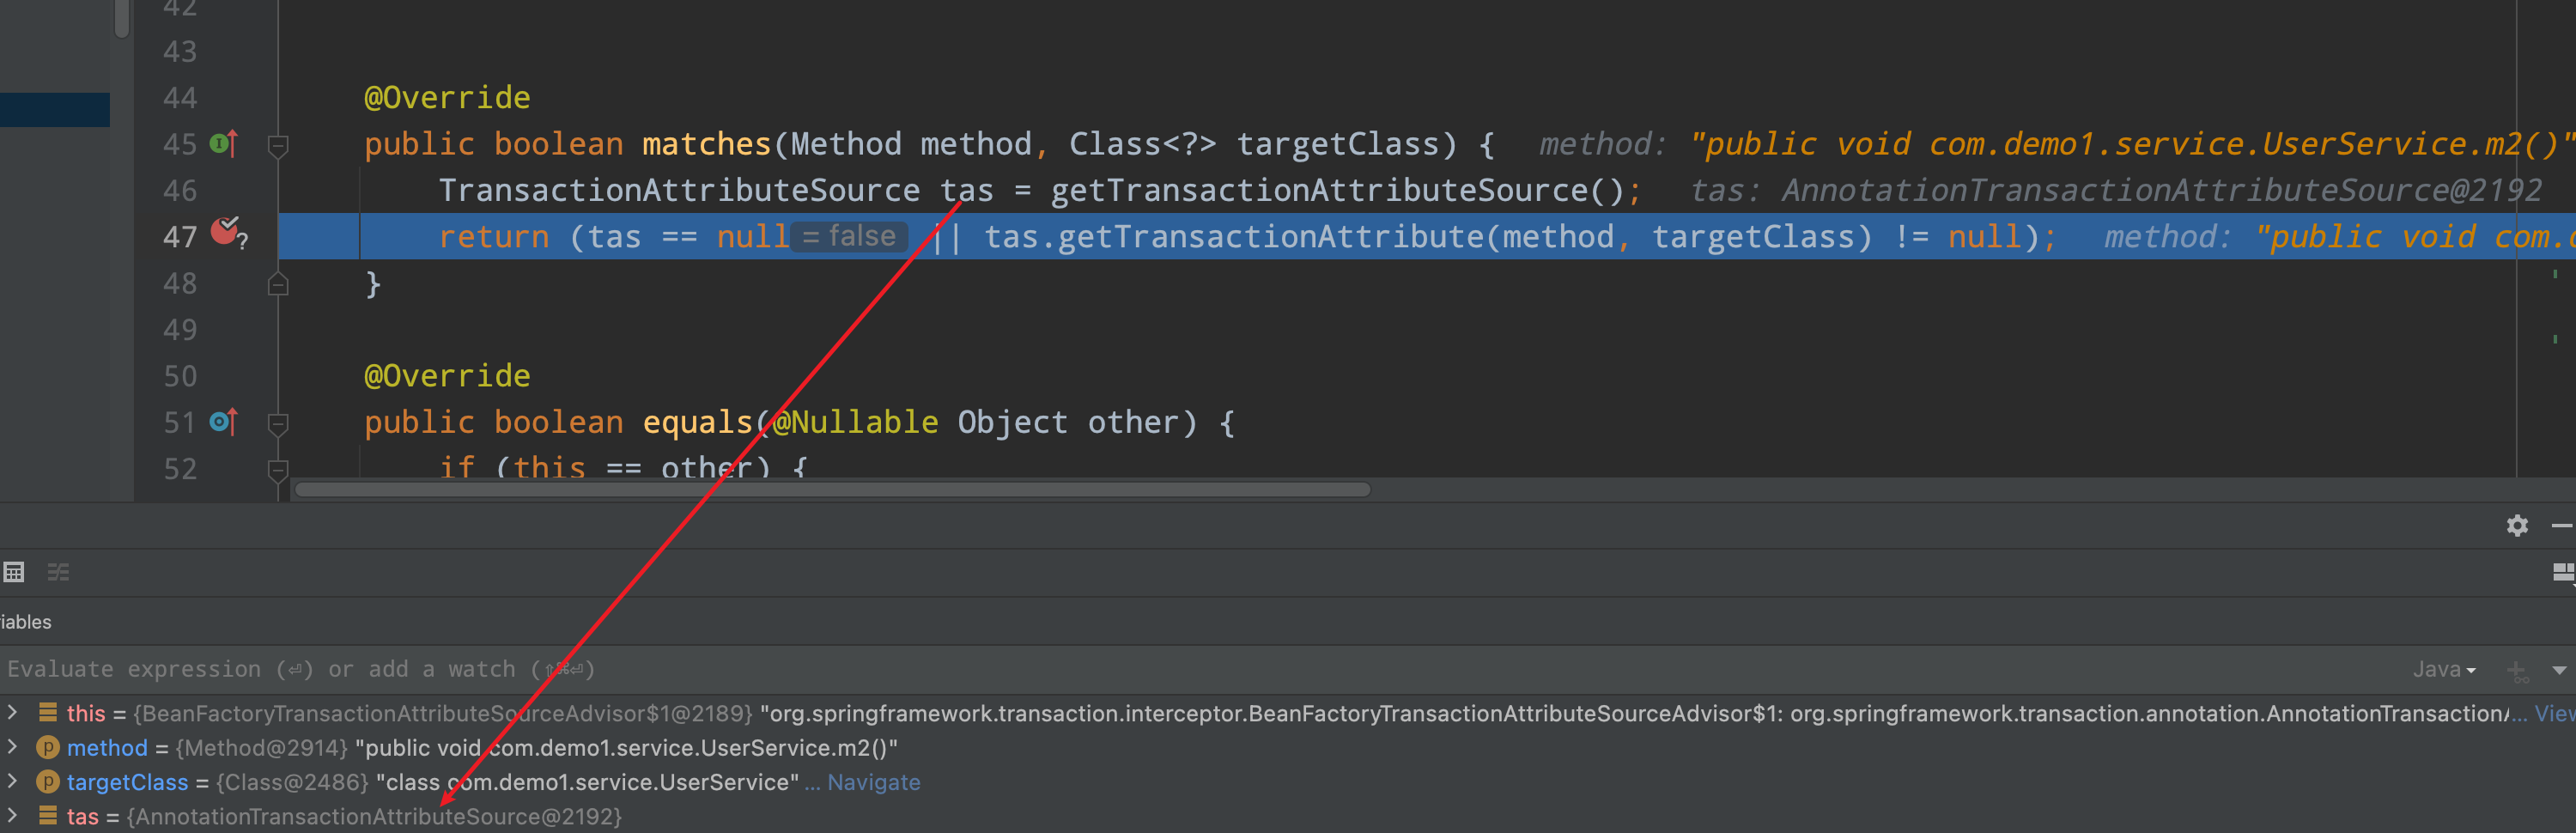Open the Java language dropdown
Screen dimensions: 2576x833
coord(2443,670)
